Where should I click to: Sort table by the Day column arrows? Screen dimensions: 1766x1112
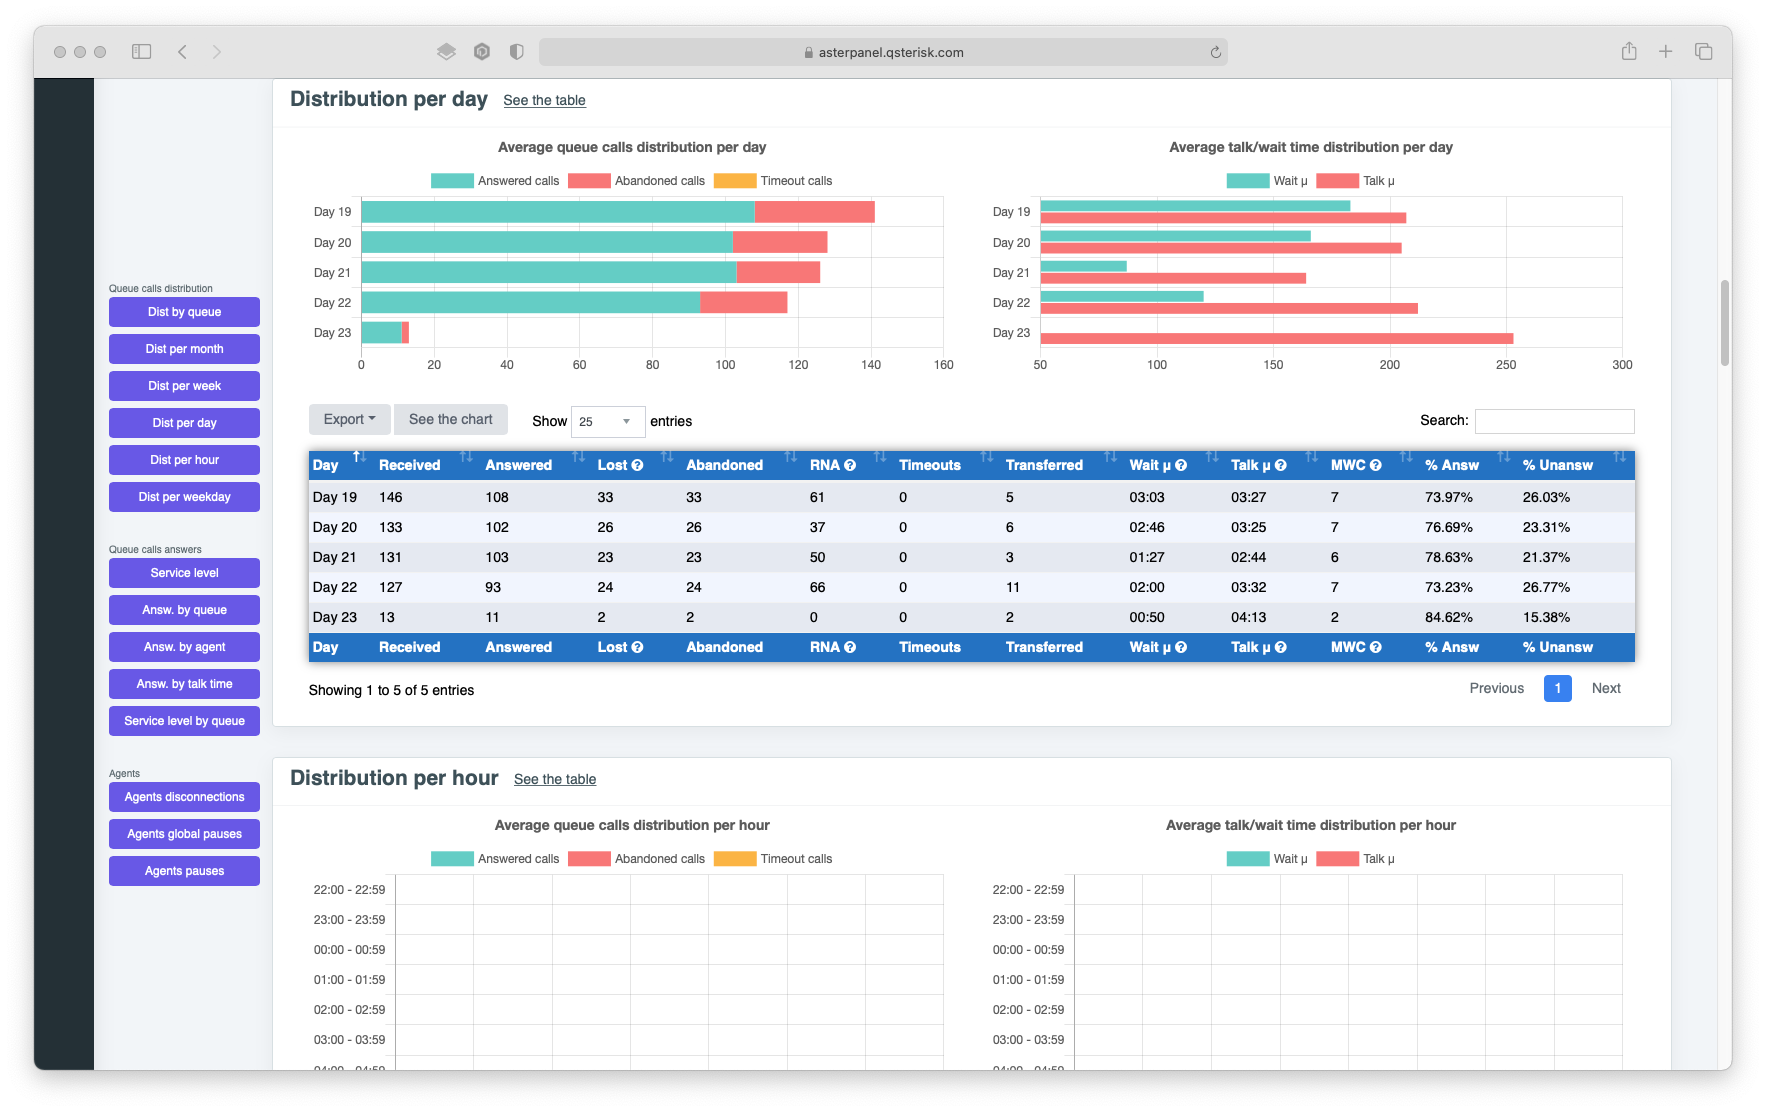click(x=359, y=457)
